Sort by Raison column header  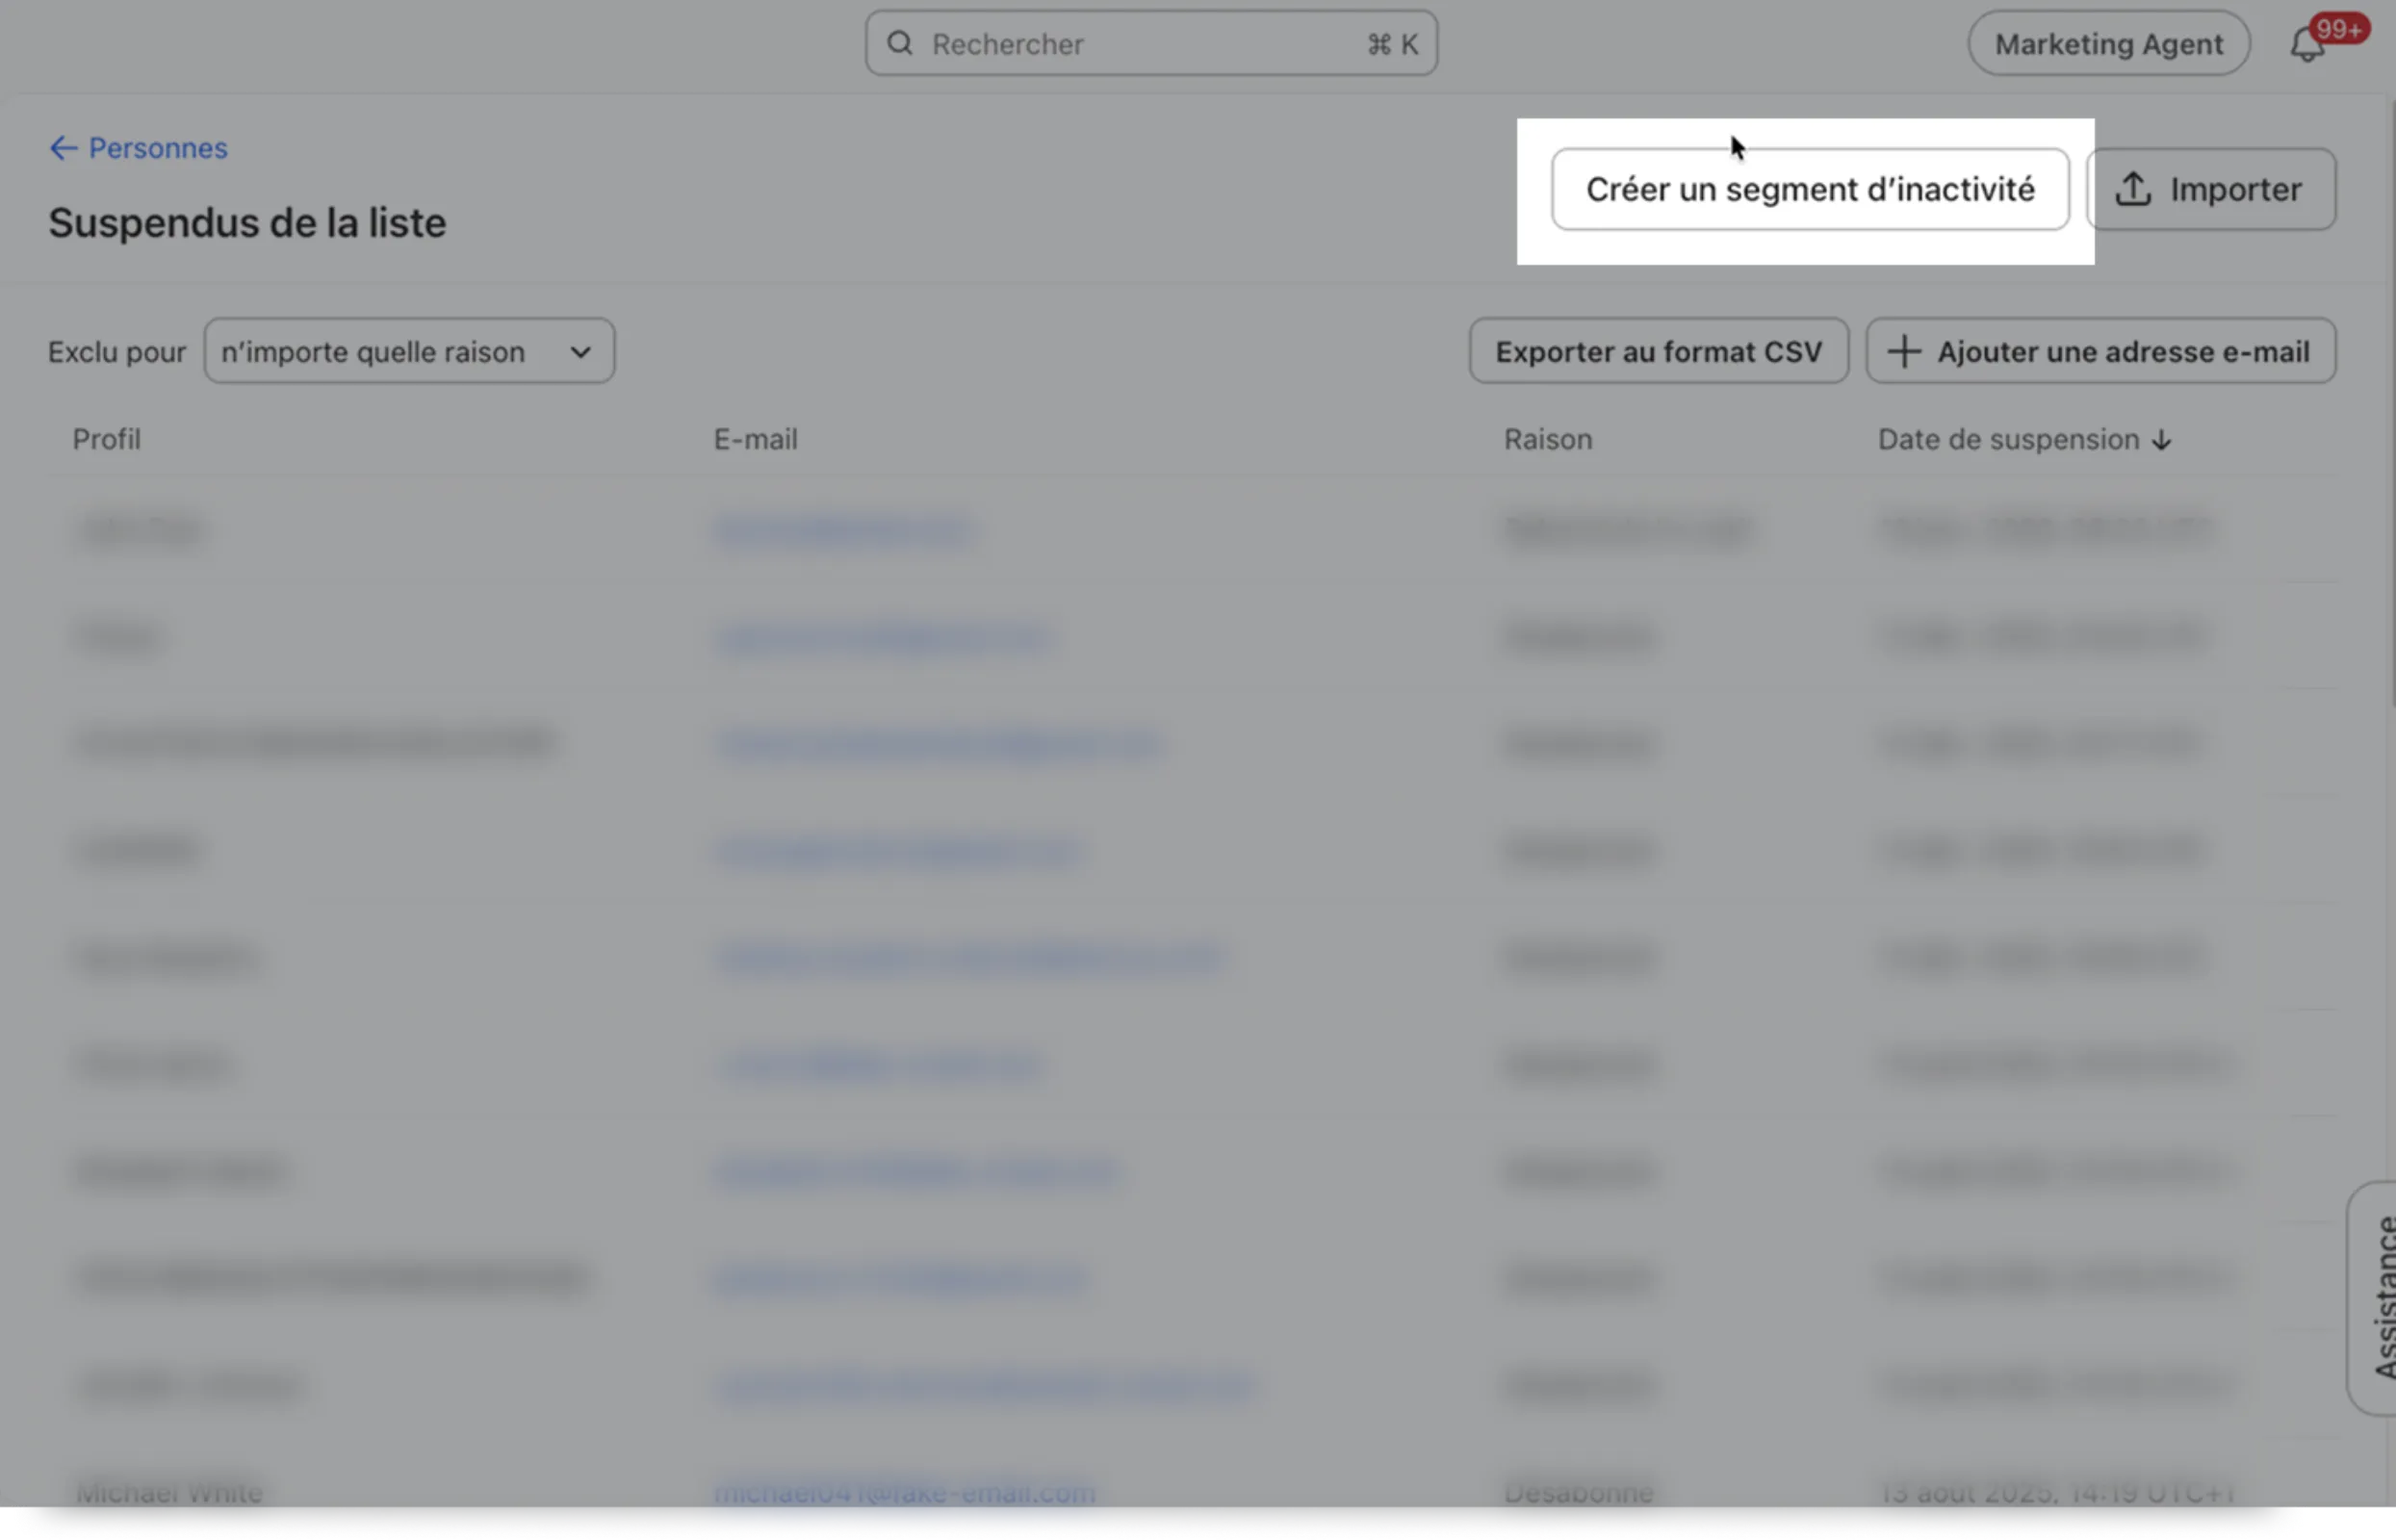pos(1547,440)
